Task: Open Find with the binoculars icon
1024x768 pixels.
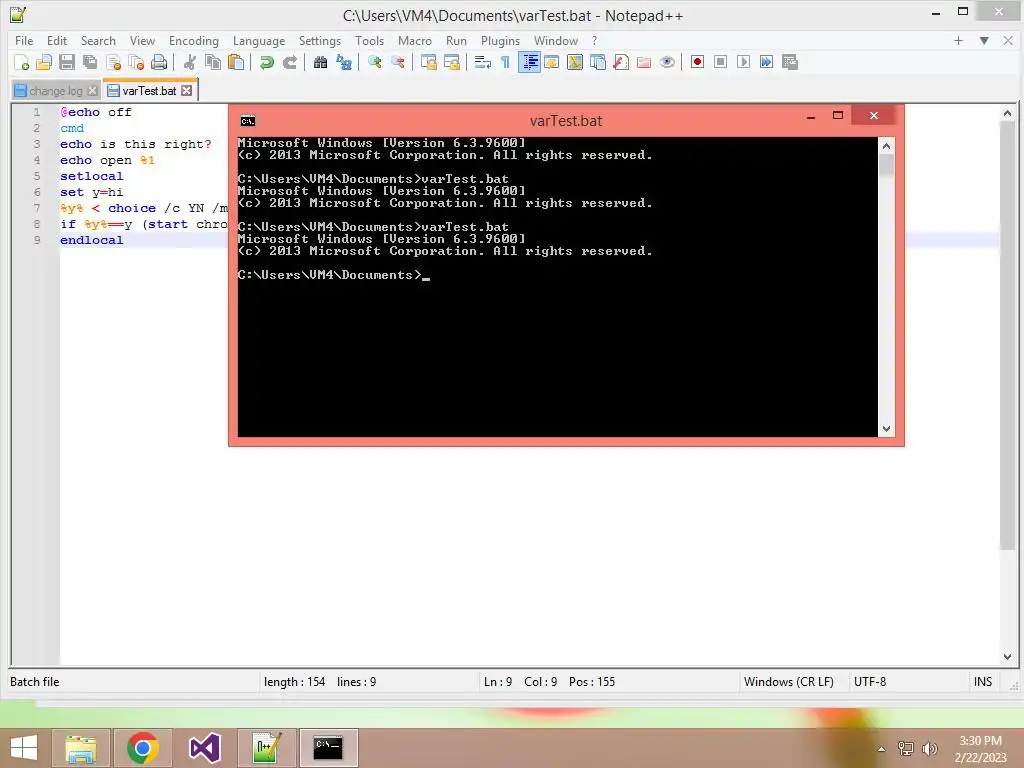Action: (x=320, y=62)
